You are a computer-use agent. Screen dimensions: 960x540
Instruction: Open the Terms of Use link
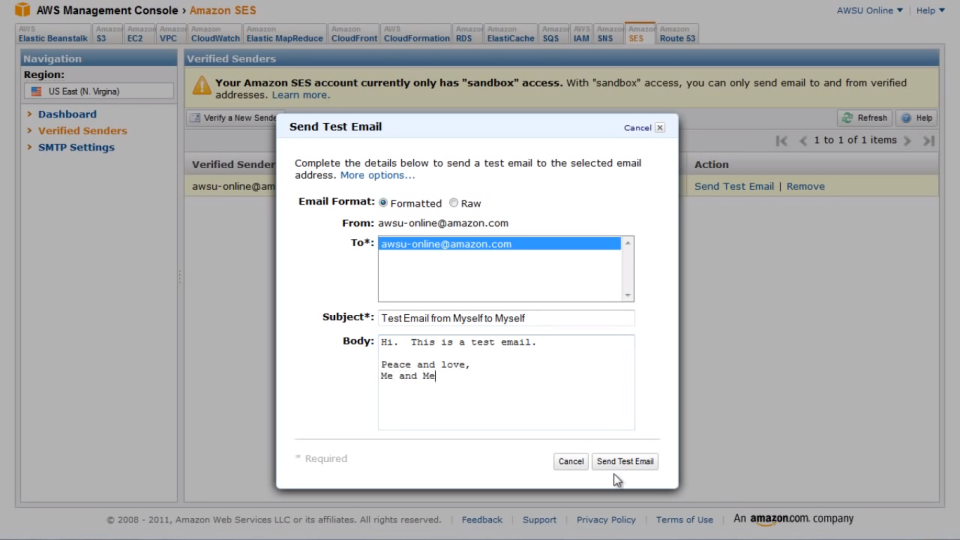(684, 519)
